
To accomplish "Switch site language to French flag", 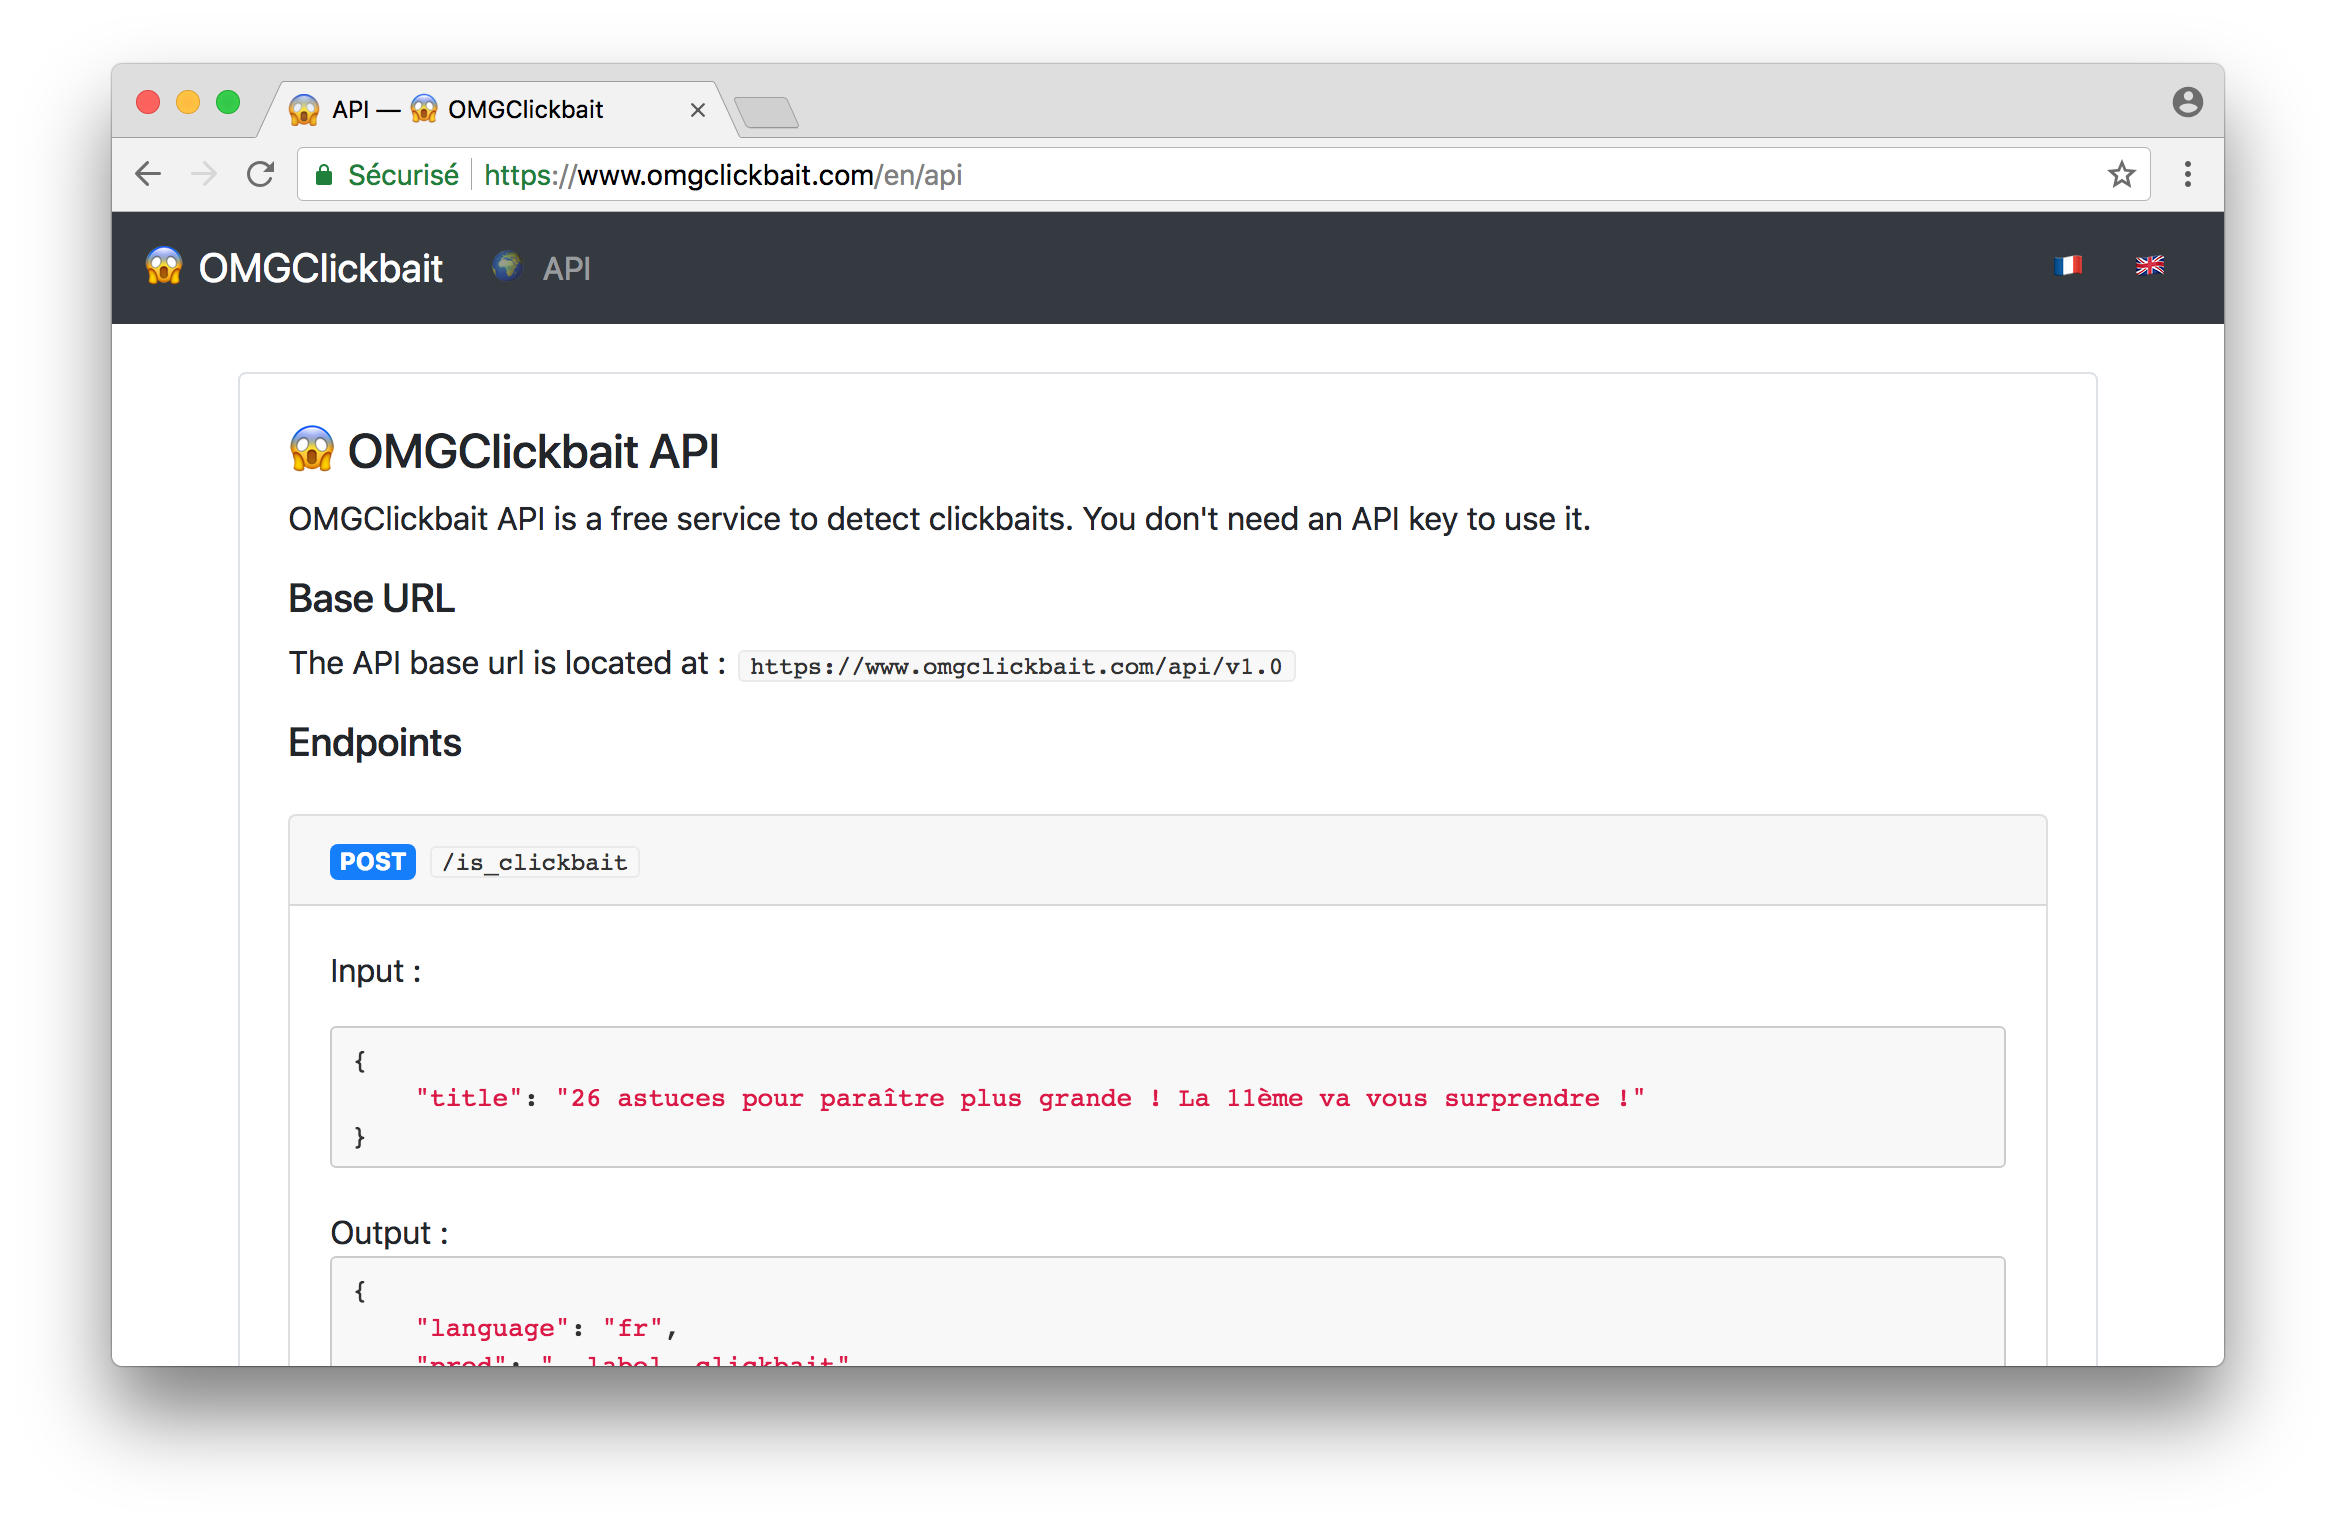I will [2067, 266].
